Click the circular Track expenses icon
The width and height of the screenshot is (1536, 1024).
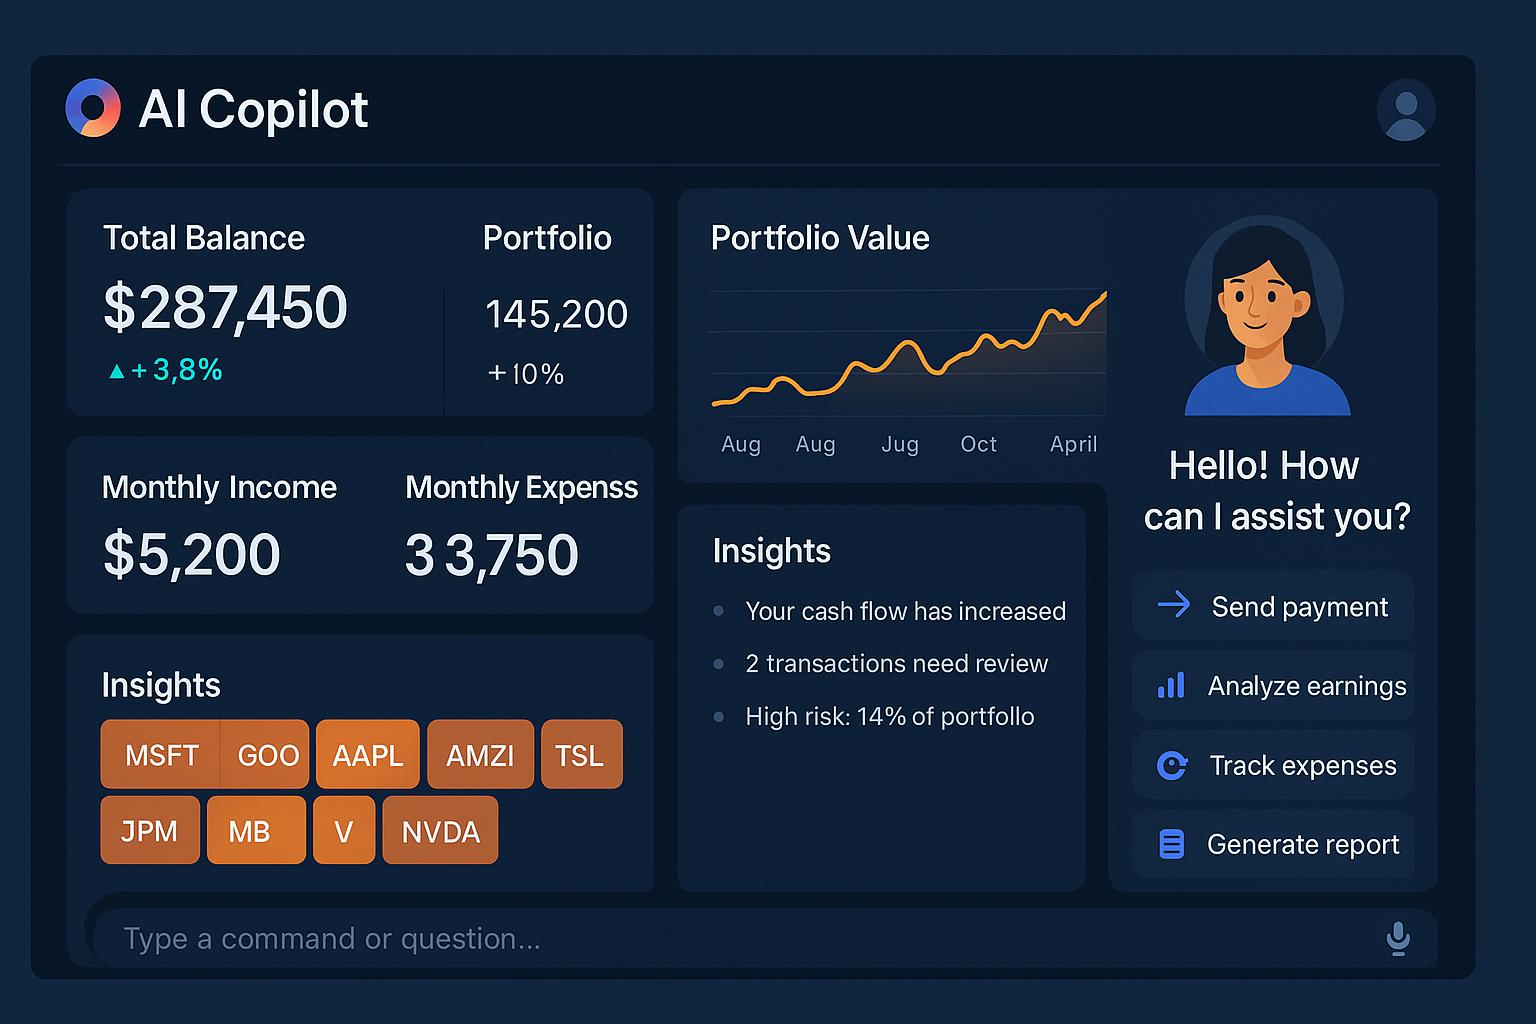[1172, 765]
